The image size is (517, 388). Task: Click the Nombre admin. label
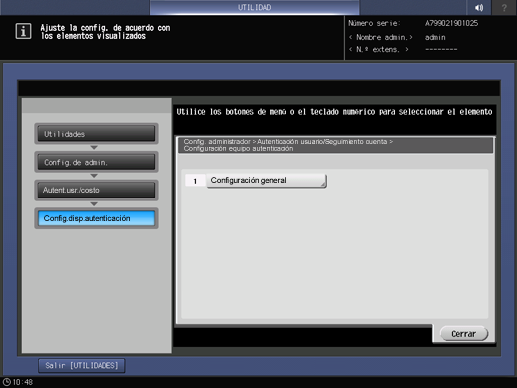[381, 37]
